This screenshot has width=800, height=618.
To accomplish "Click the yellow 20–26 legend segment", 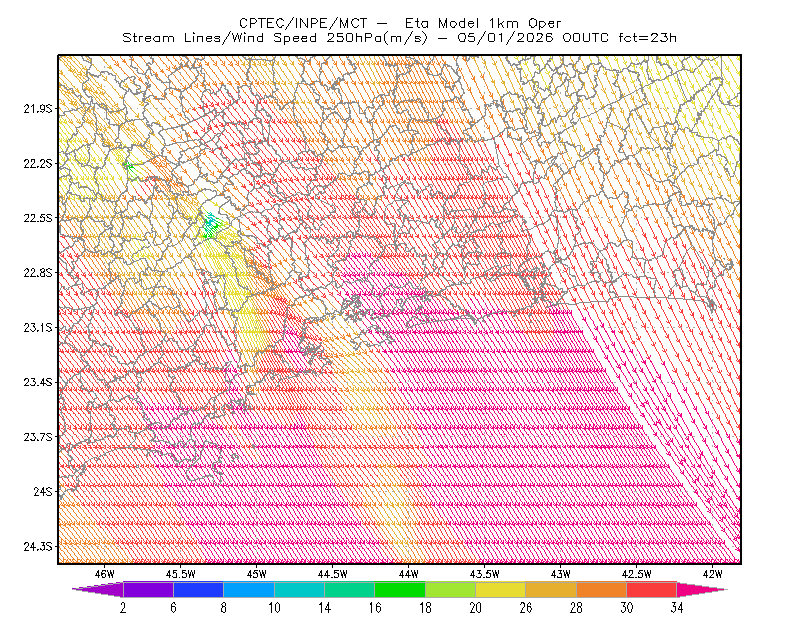I will coord(501,589).
